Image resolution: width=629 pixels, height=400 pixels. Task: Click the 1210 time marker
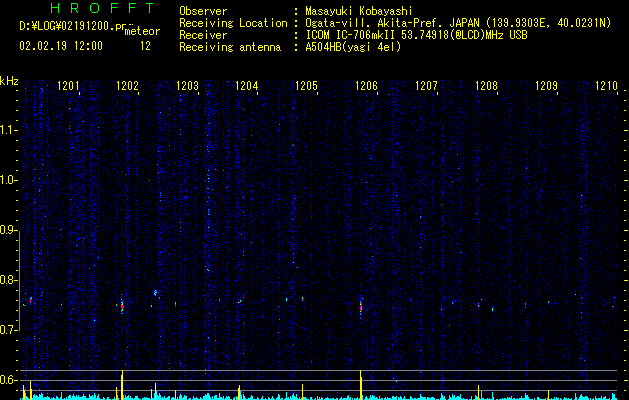[606, 85]
